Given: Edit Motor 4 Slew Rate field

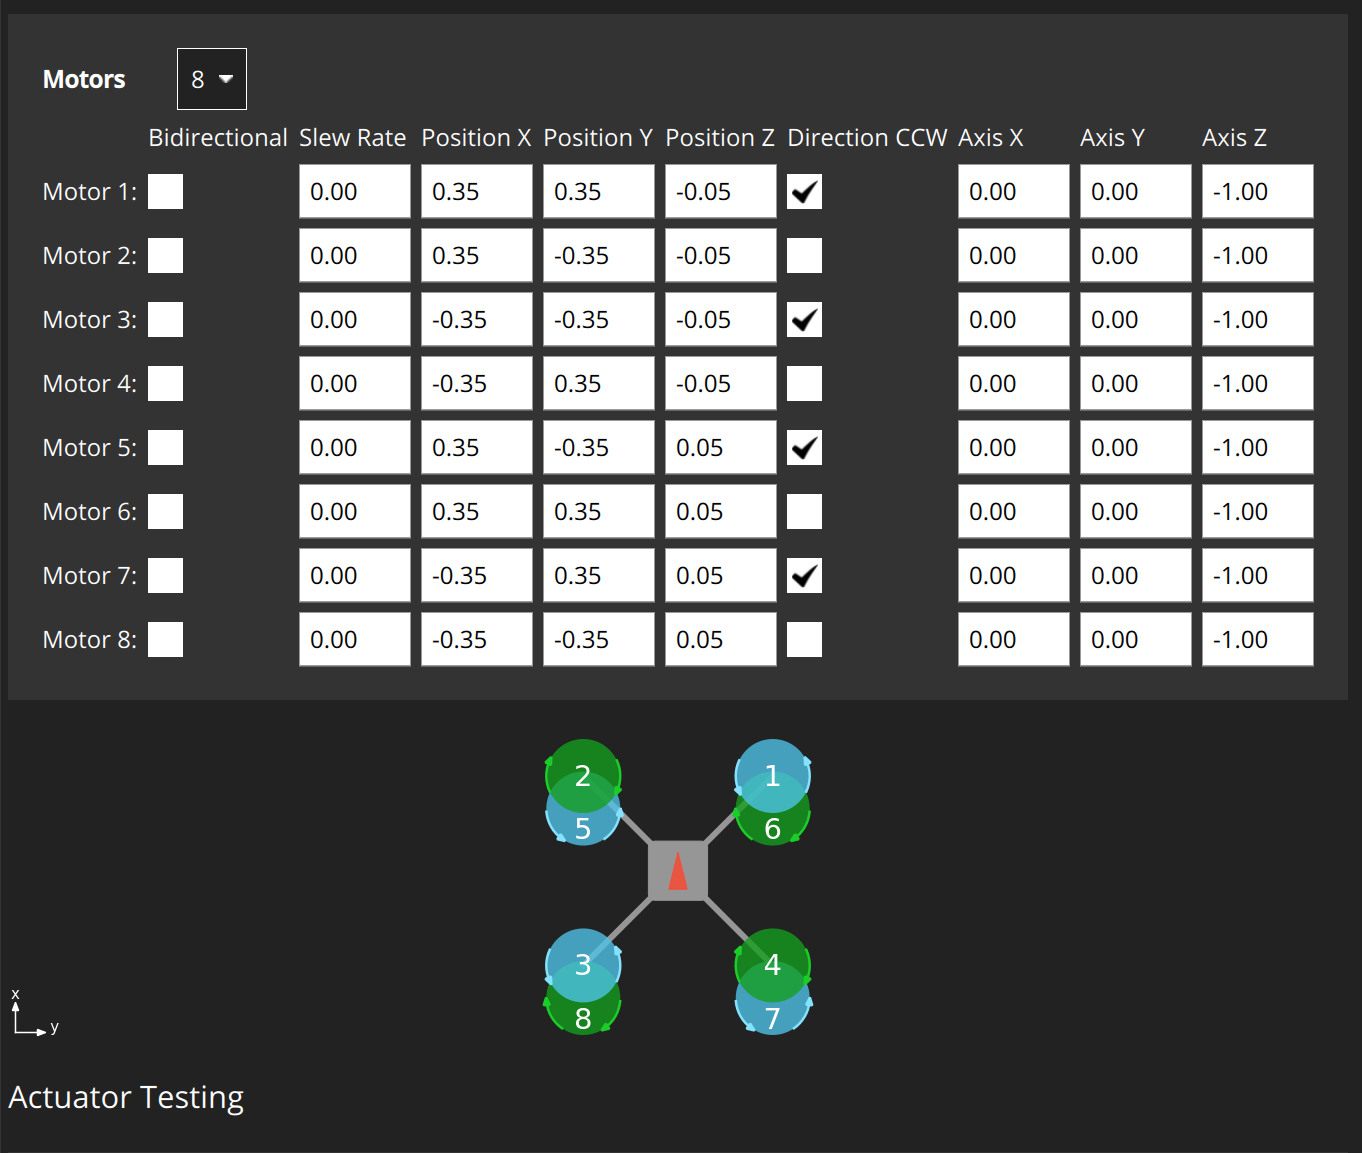Looking at the screenshot, I should click(x=355, y=383).
